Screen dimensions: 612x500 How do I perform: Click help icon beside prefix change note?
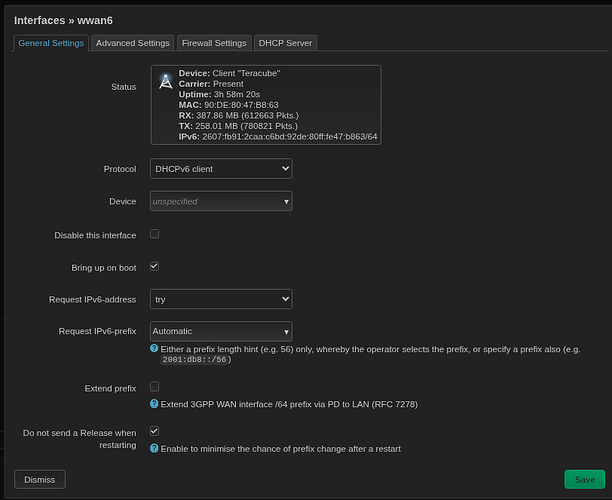click(x=154, y=448)
